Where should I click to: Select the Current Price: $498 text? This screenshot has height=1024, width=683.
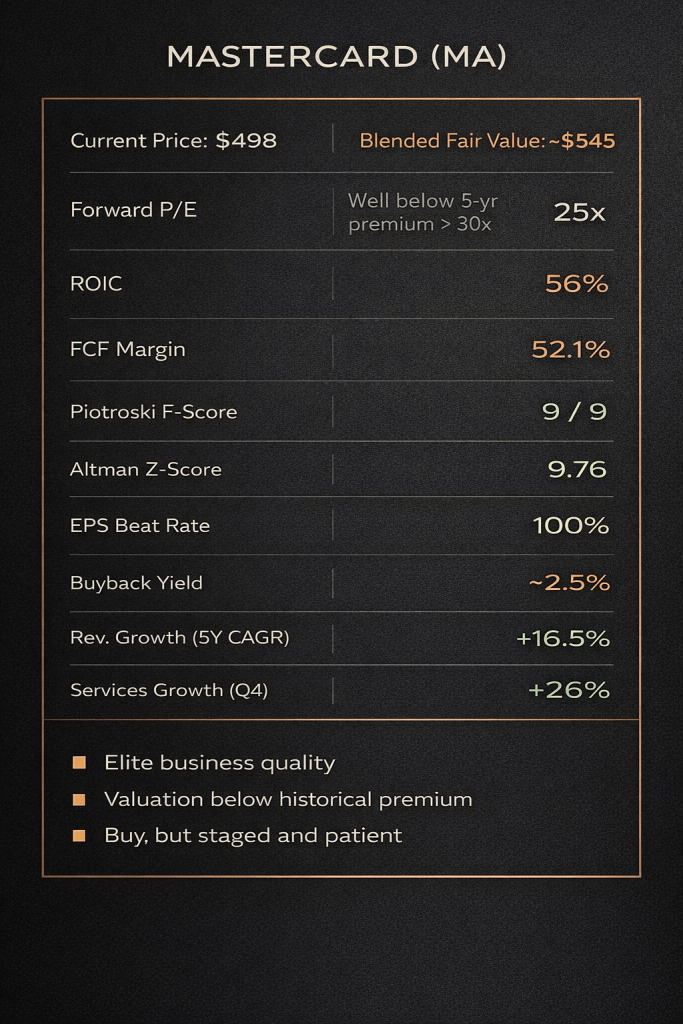point(173,140)
